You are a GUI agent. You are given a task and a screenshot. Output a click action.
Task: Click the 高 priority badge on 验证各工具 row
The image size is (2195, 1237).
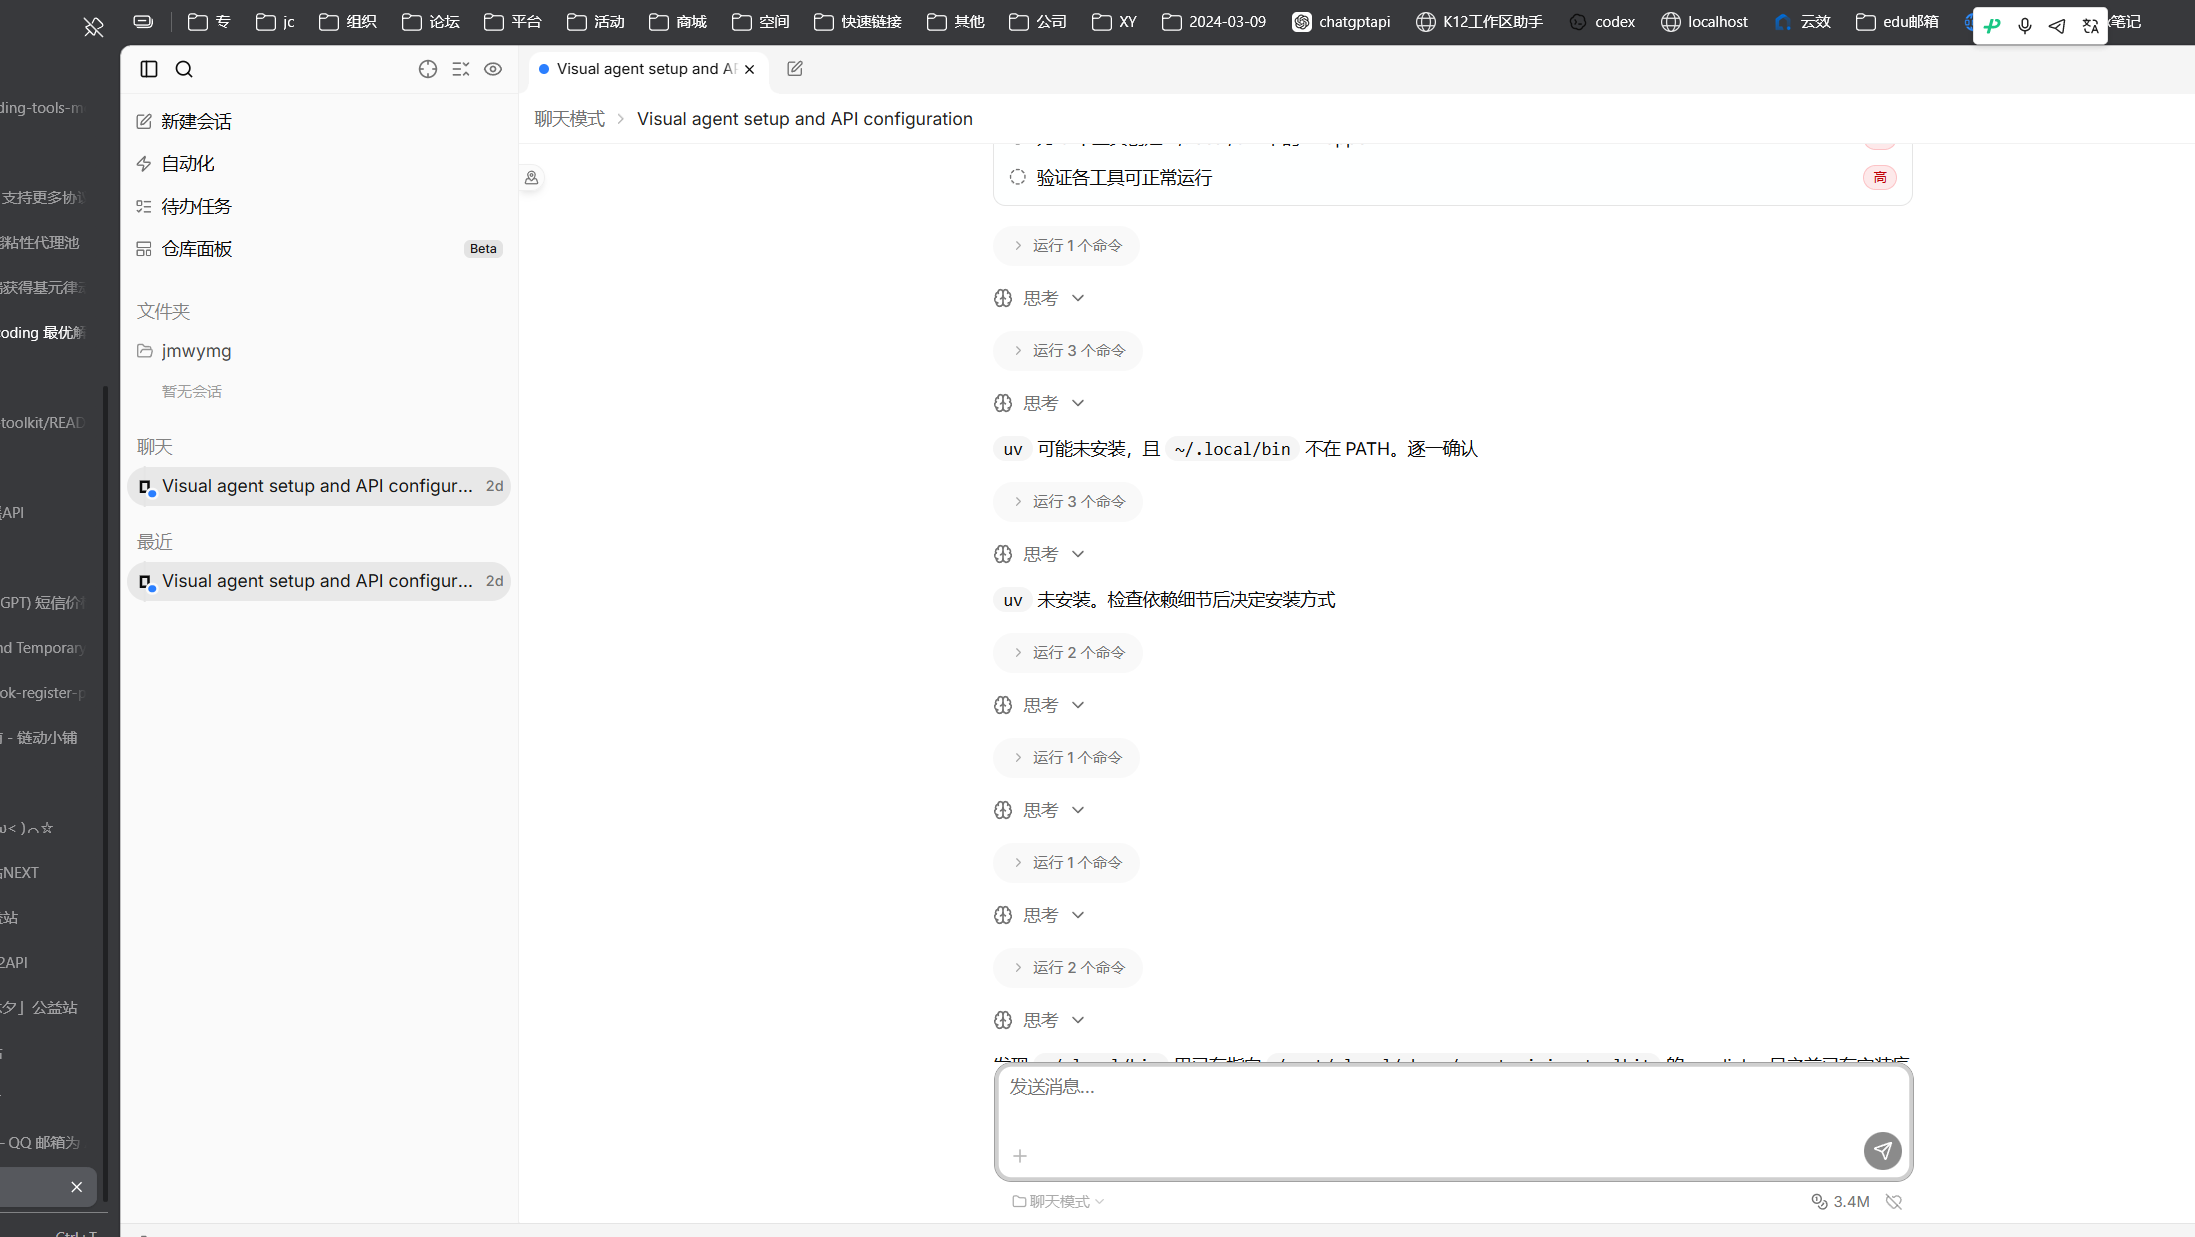pos(1880,177)
